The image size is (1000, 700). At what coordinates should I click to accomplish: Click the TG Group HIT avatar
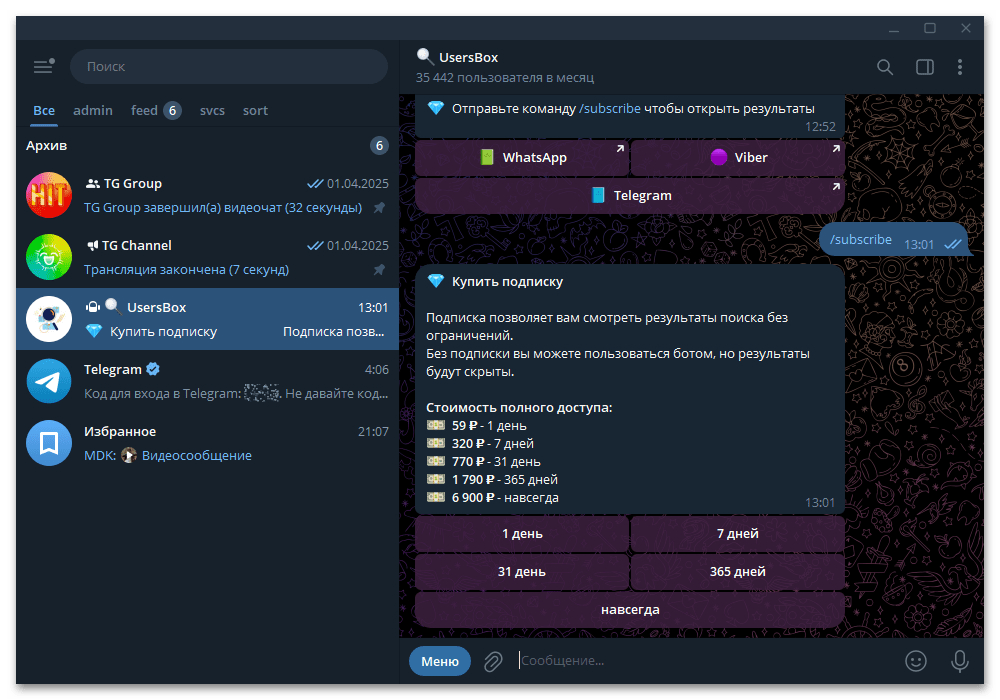[x=49, y=195]
